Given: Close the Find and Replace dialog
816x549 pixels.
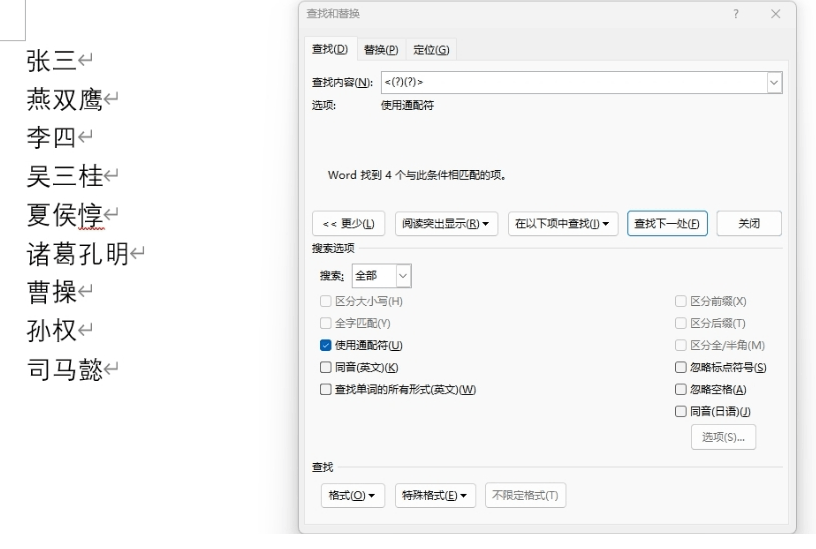Looking at the screenshot, I should pos(775,14).
